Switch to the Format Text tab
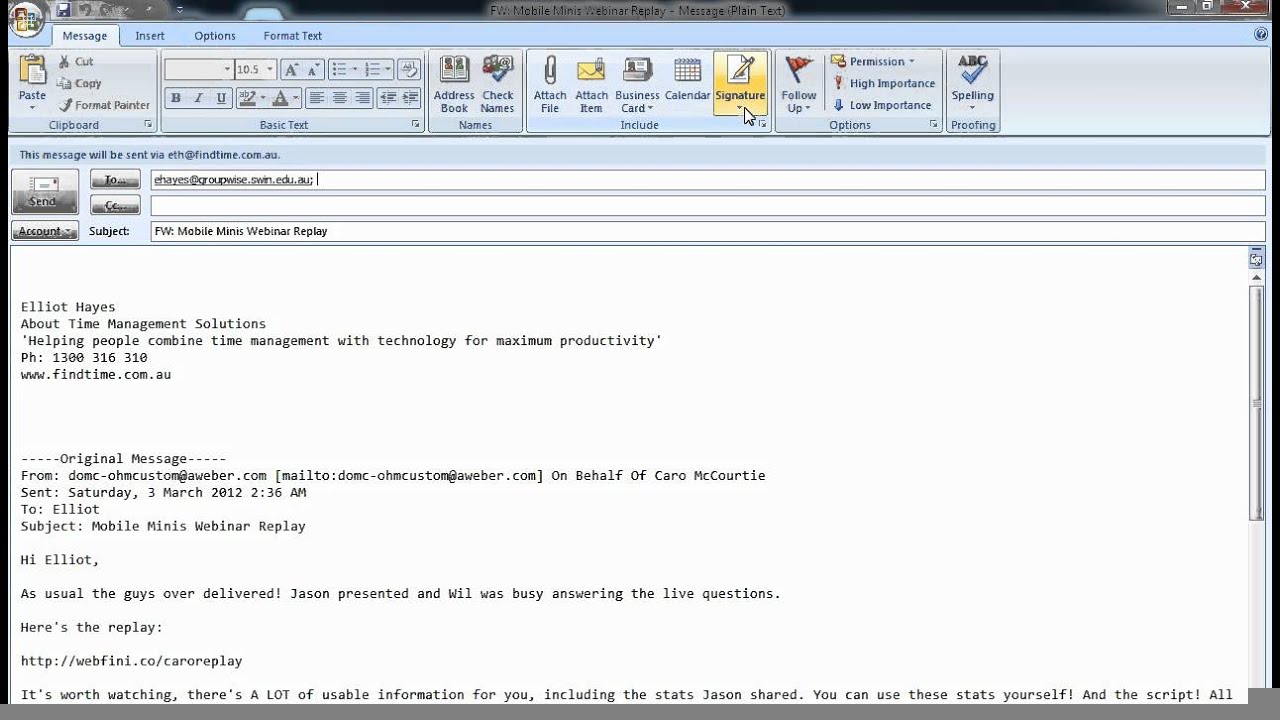Image resolution: width=1280 pixels, height=720 pixels. [x=293, y=35]
